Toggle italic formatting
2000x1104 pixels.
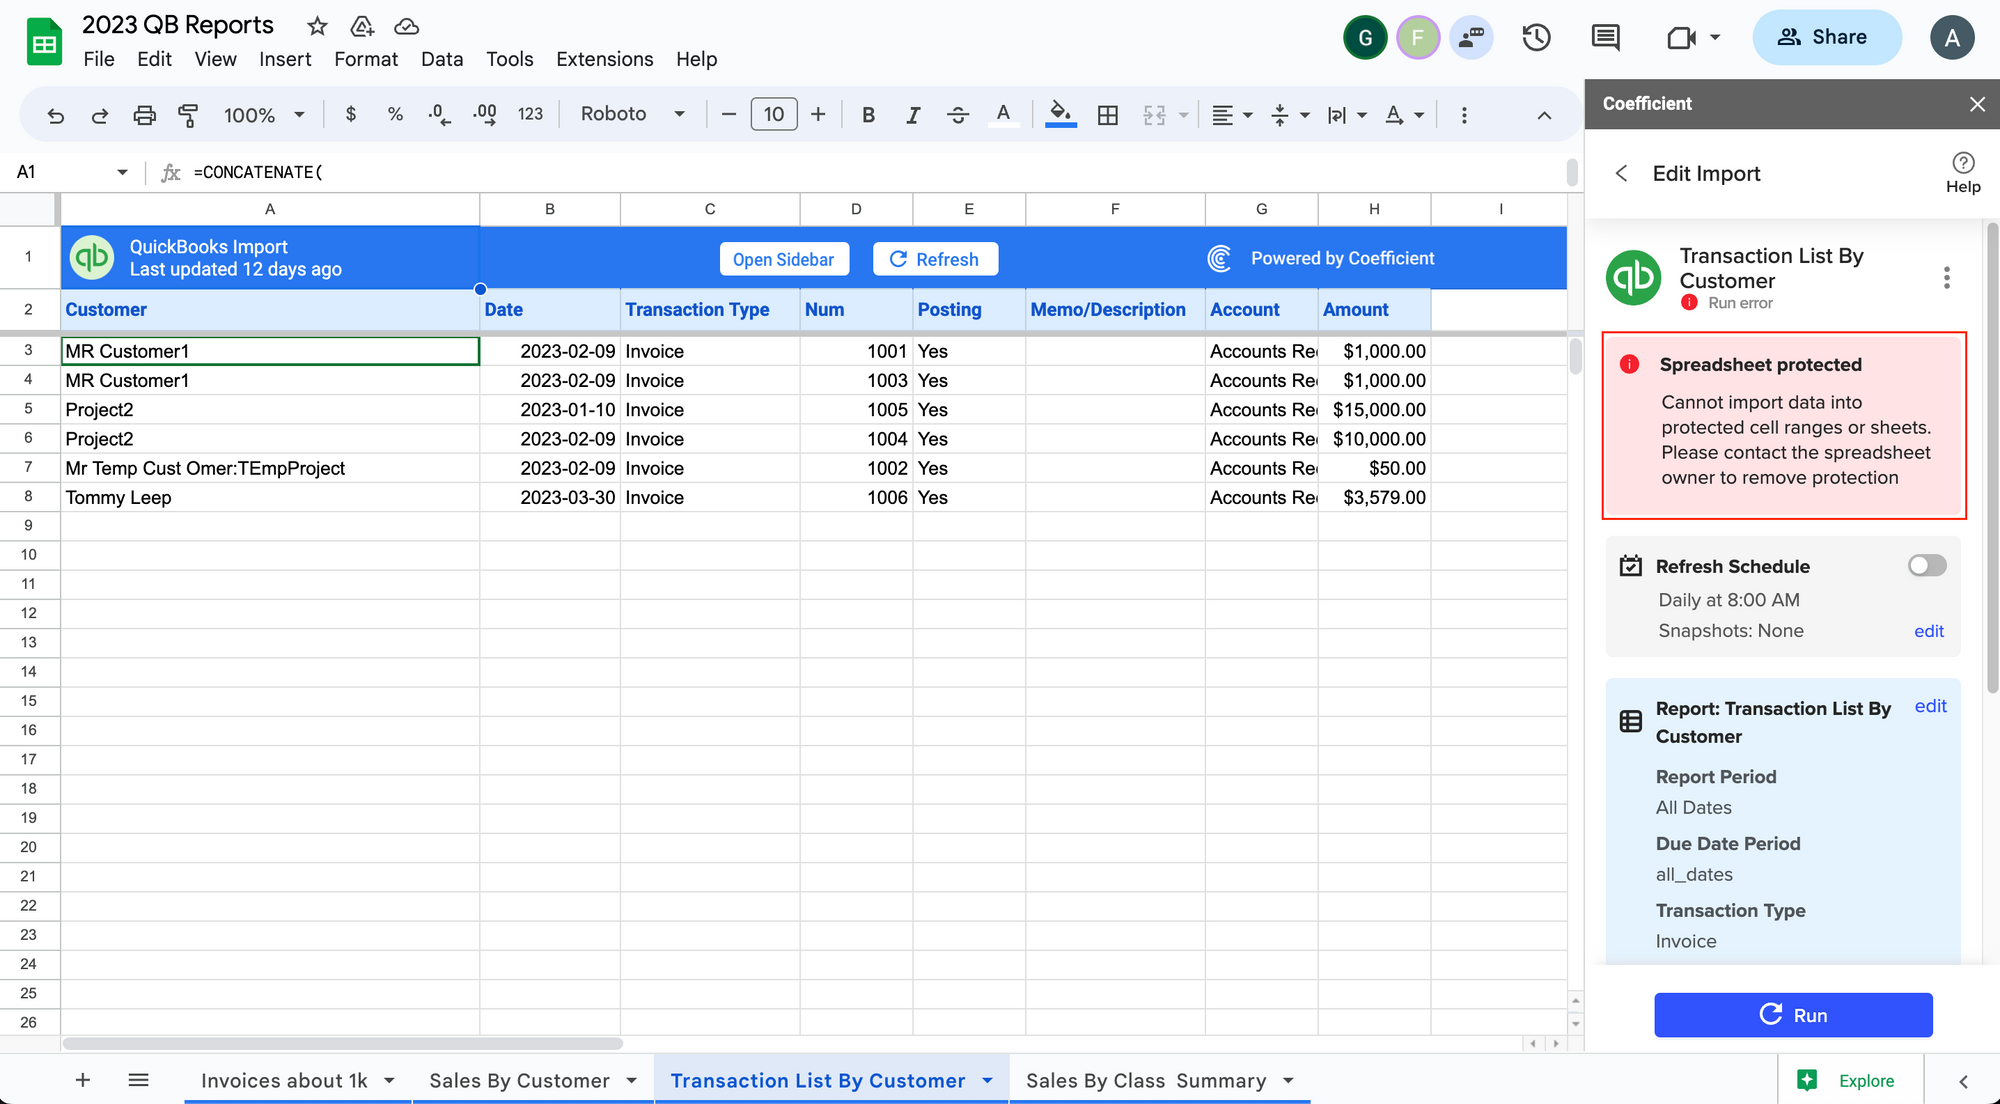tap(912, 115)
